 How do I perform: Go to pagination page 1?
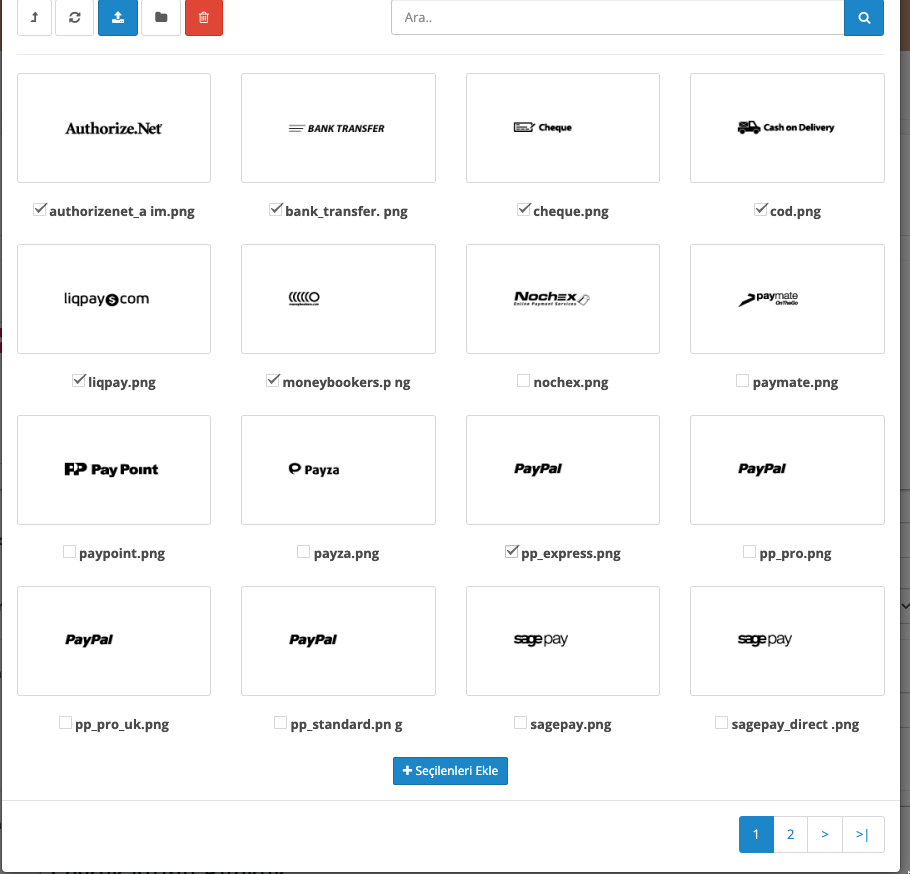756,834
